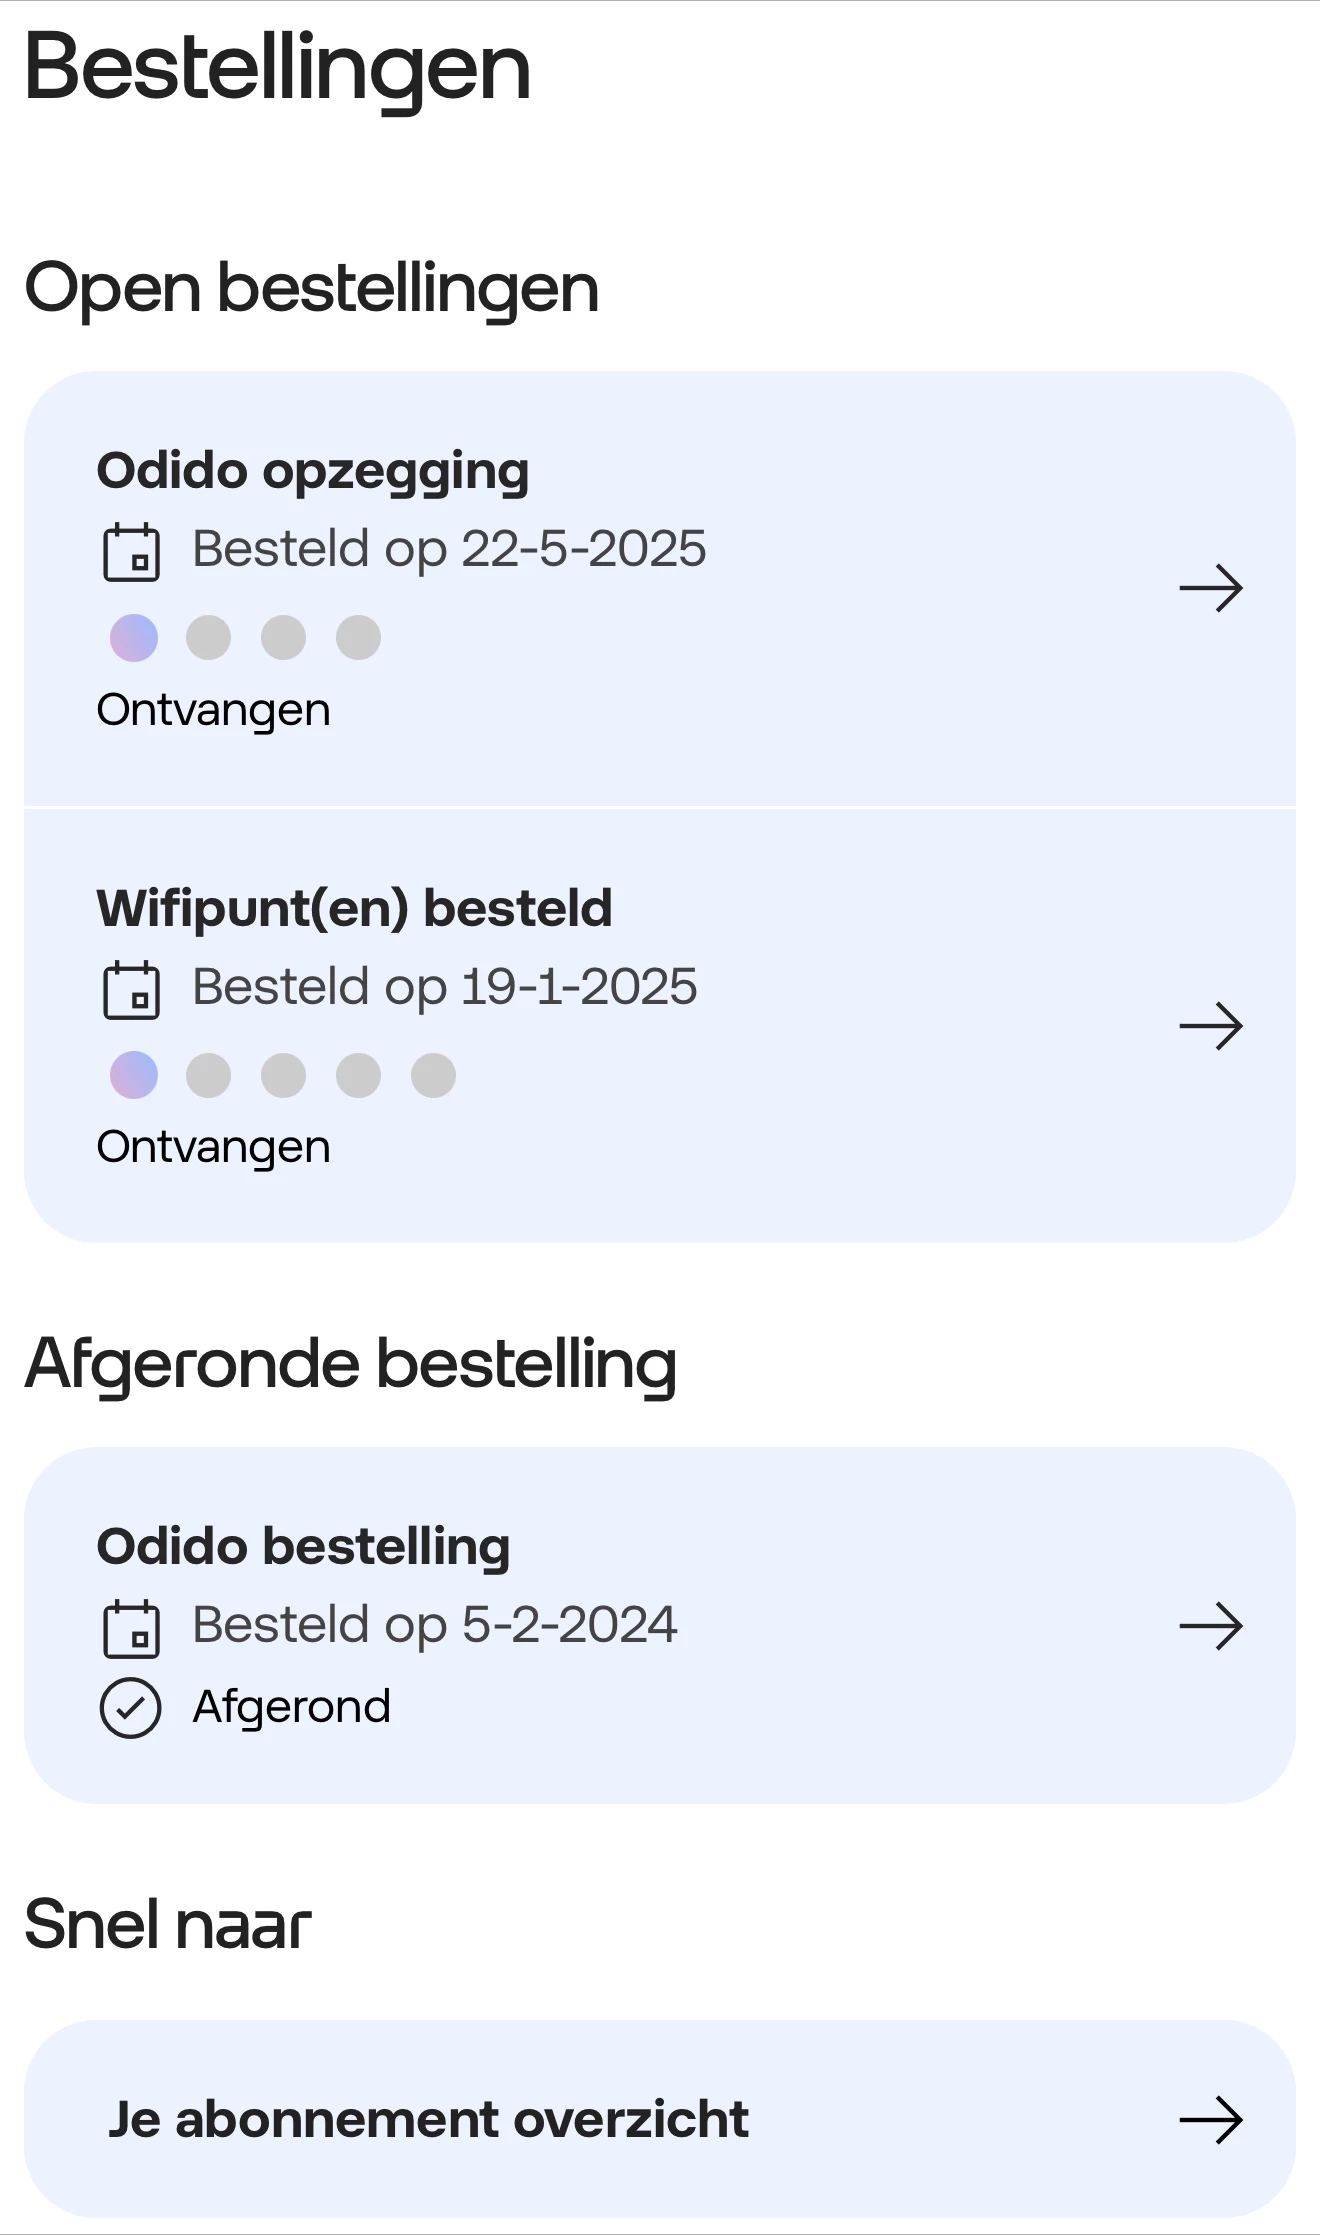Open the Odido opzegging order title
Viewport: 1320px width, 2235px height.
tap(313, 471)
